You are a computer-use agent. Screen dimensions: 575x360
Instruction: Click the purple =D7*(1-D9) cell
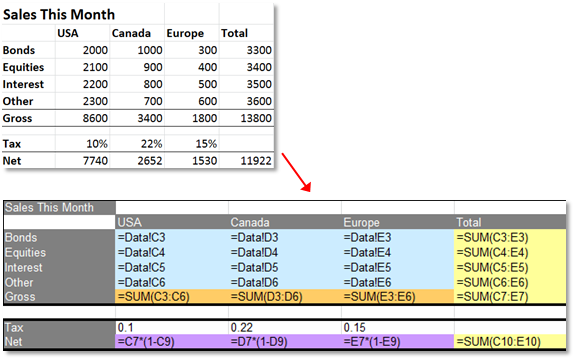pyautogui.click(x=285, y=342)
